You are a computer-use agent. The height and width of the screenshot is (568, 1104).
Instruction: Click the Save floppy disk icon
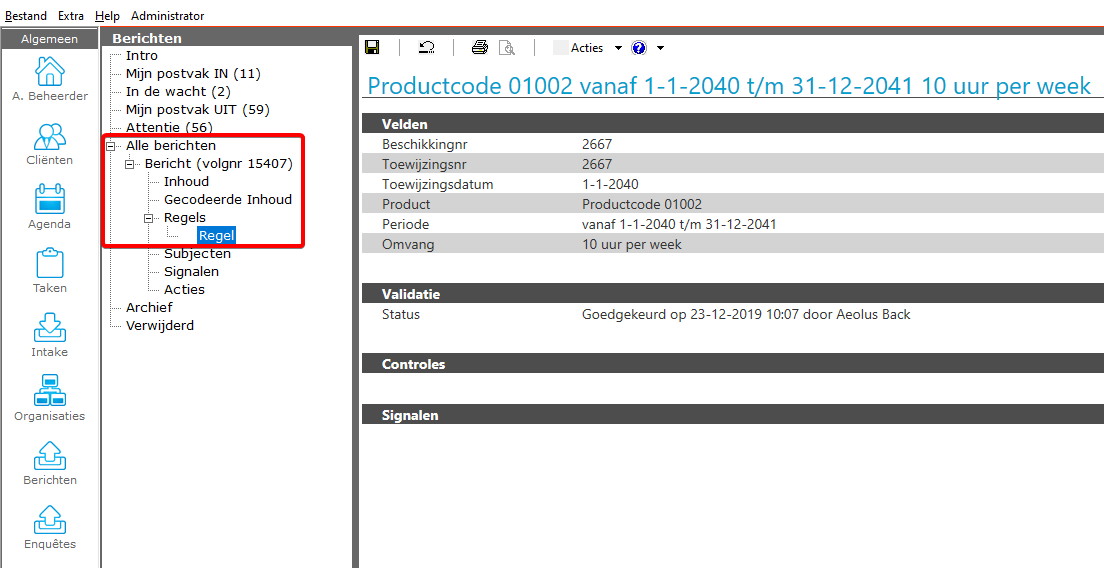click(x=372, y=48)
